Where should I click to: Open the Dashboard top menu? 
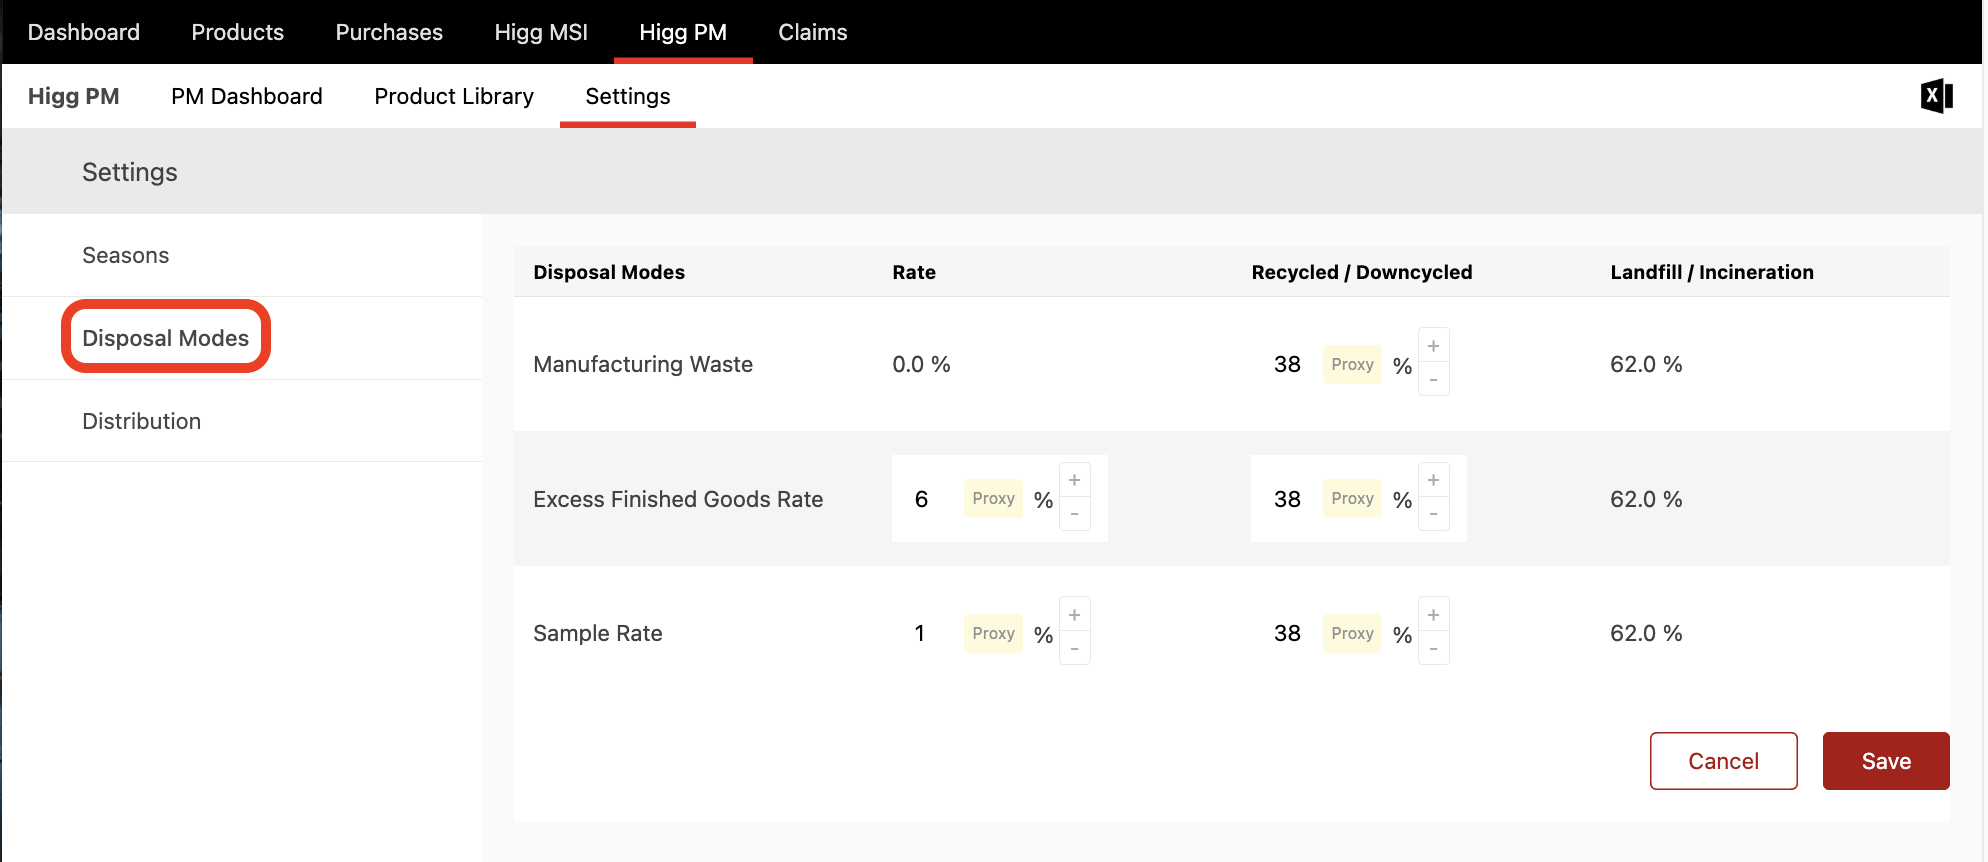84,32
